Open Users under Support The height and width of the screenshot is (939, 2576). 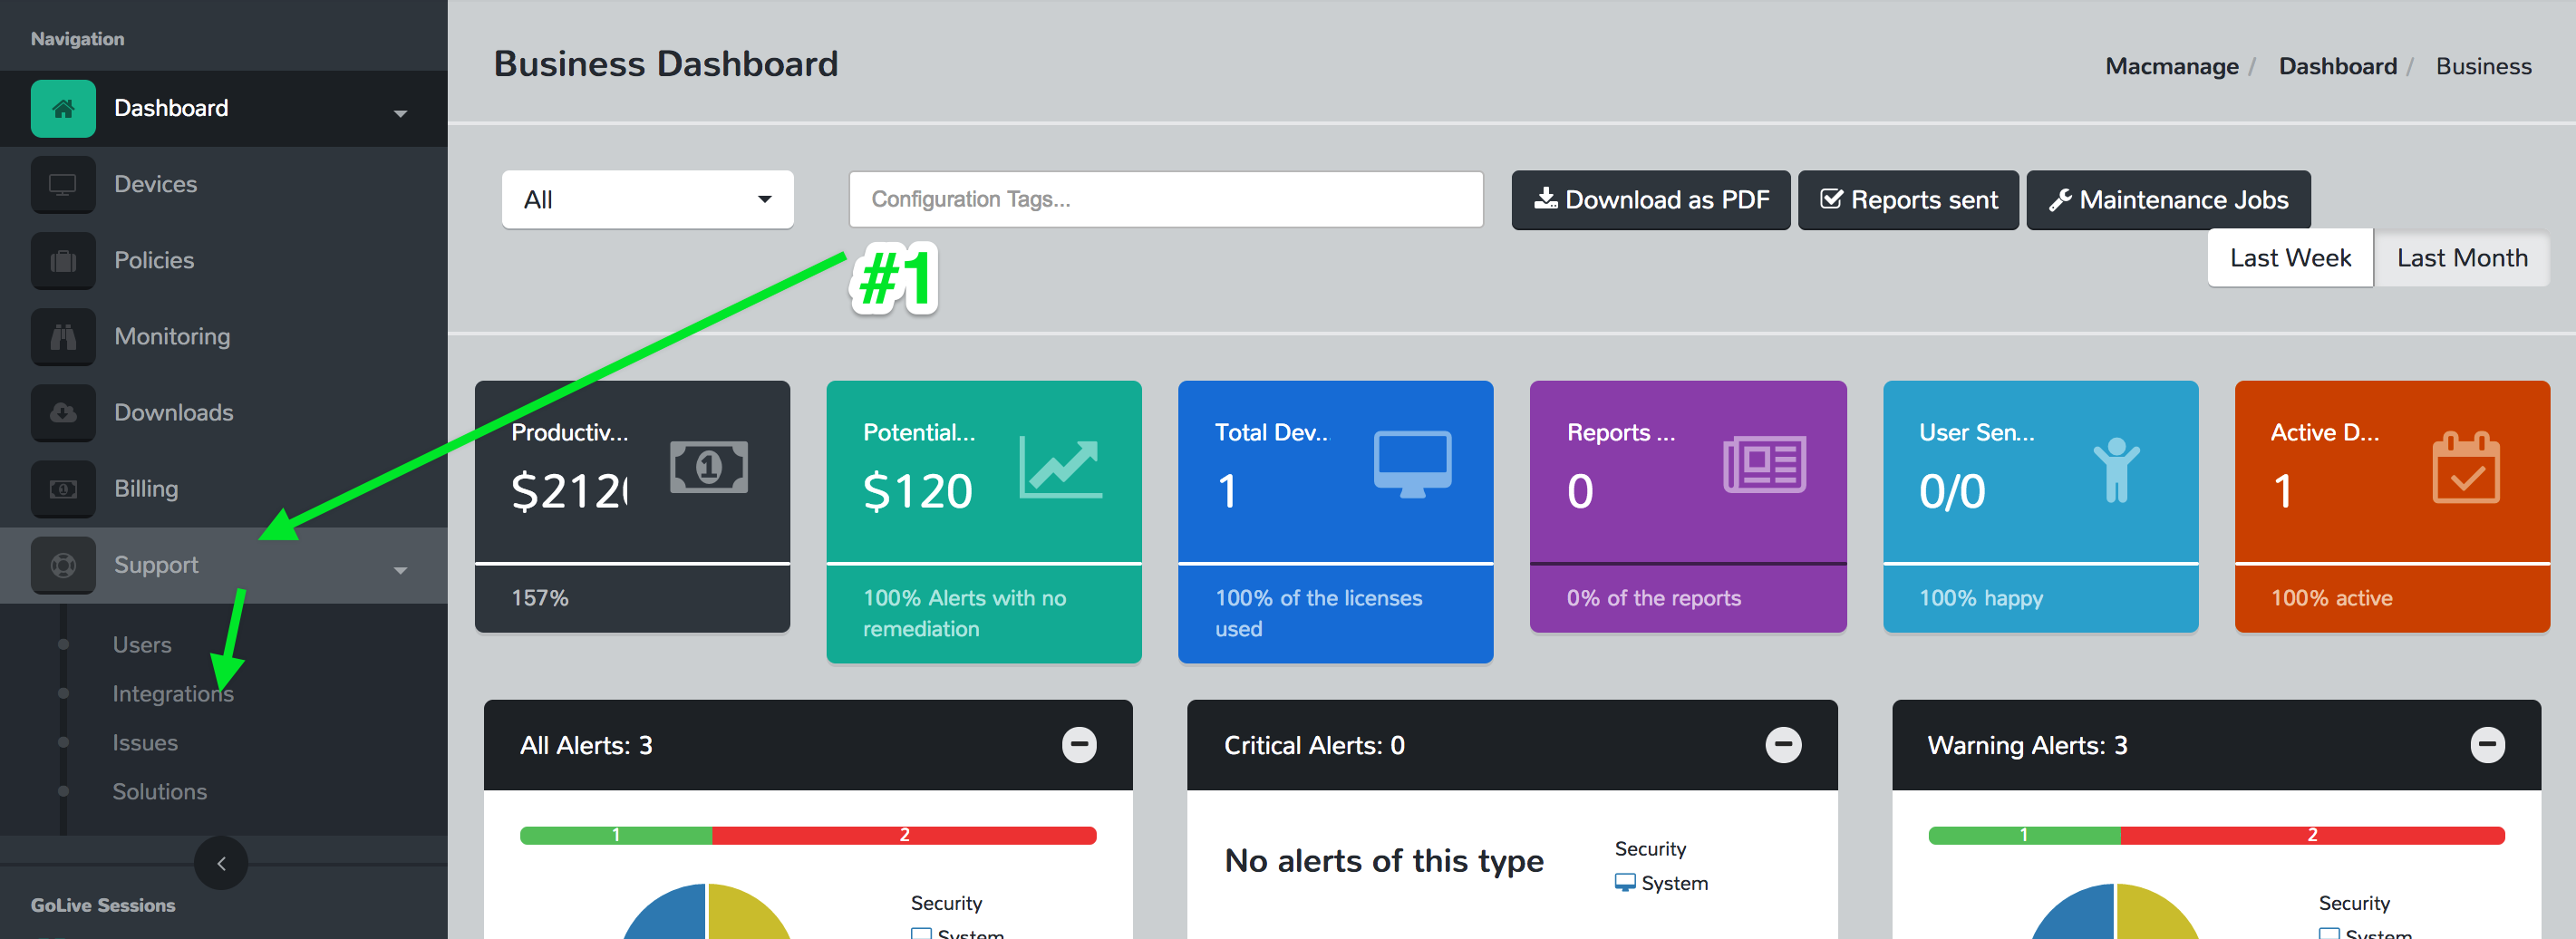pyautogui.click(x=142, y=645)
